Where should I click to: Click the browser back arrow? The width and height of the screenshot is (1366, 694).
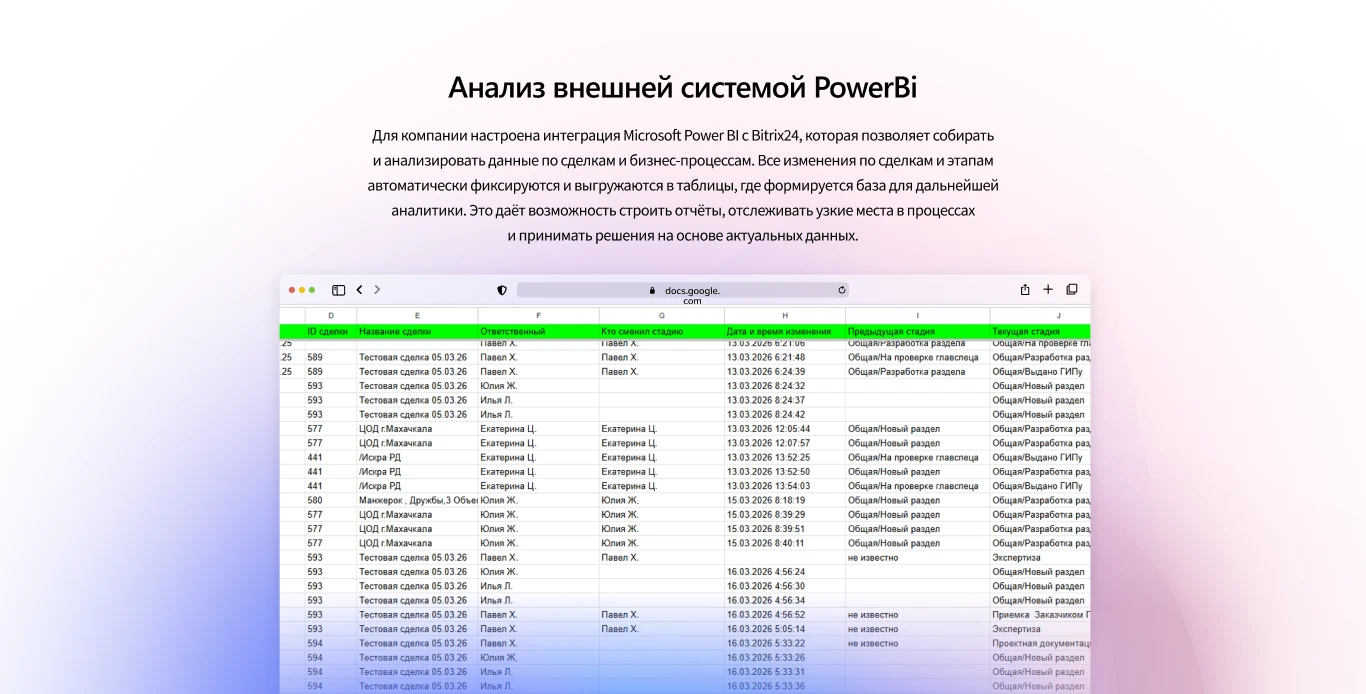point(360,290)
